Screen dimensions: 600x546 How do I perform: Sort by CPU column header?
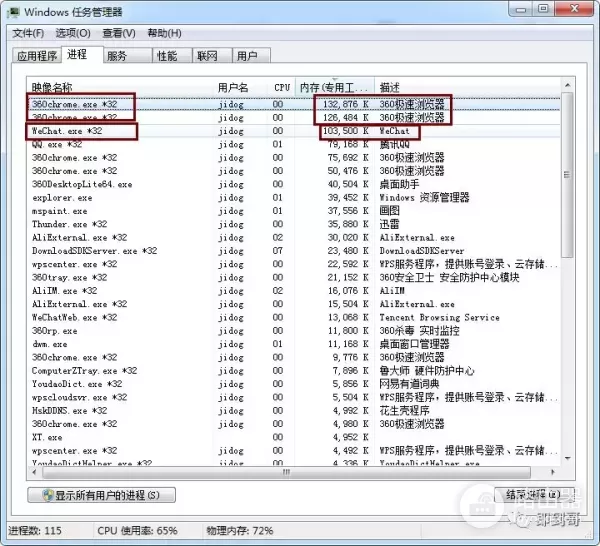[x=282, y=88]
